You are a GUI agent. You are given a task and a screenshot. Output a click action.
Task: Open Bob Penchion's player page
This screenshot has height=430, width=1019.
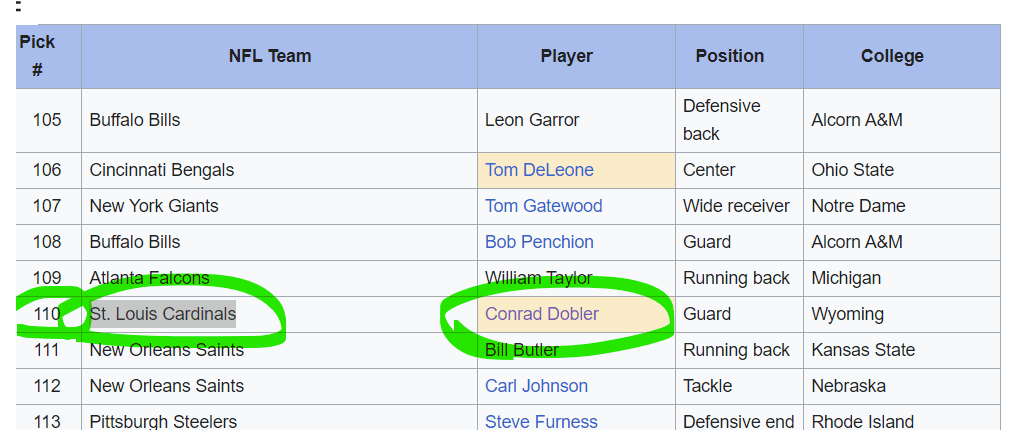coord(539,242)
